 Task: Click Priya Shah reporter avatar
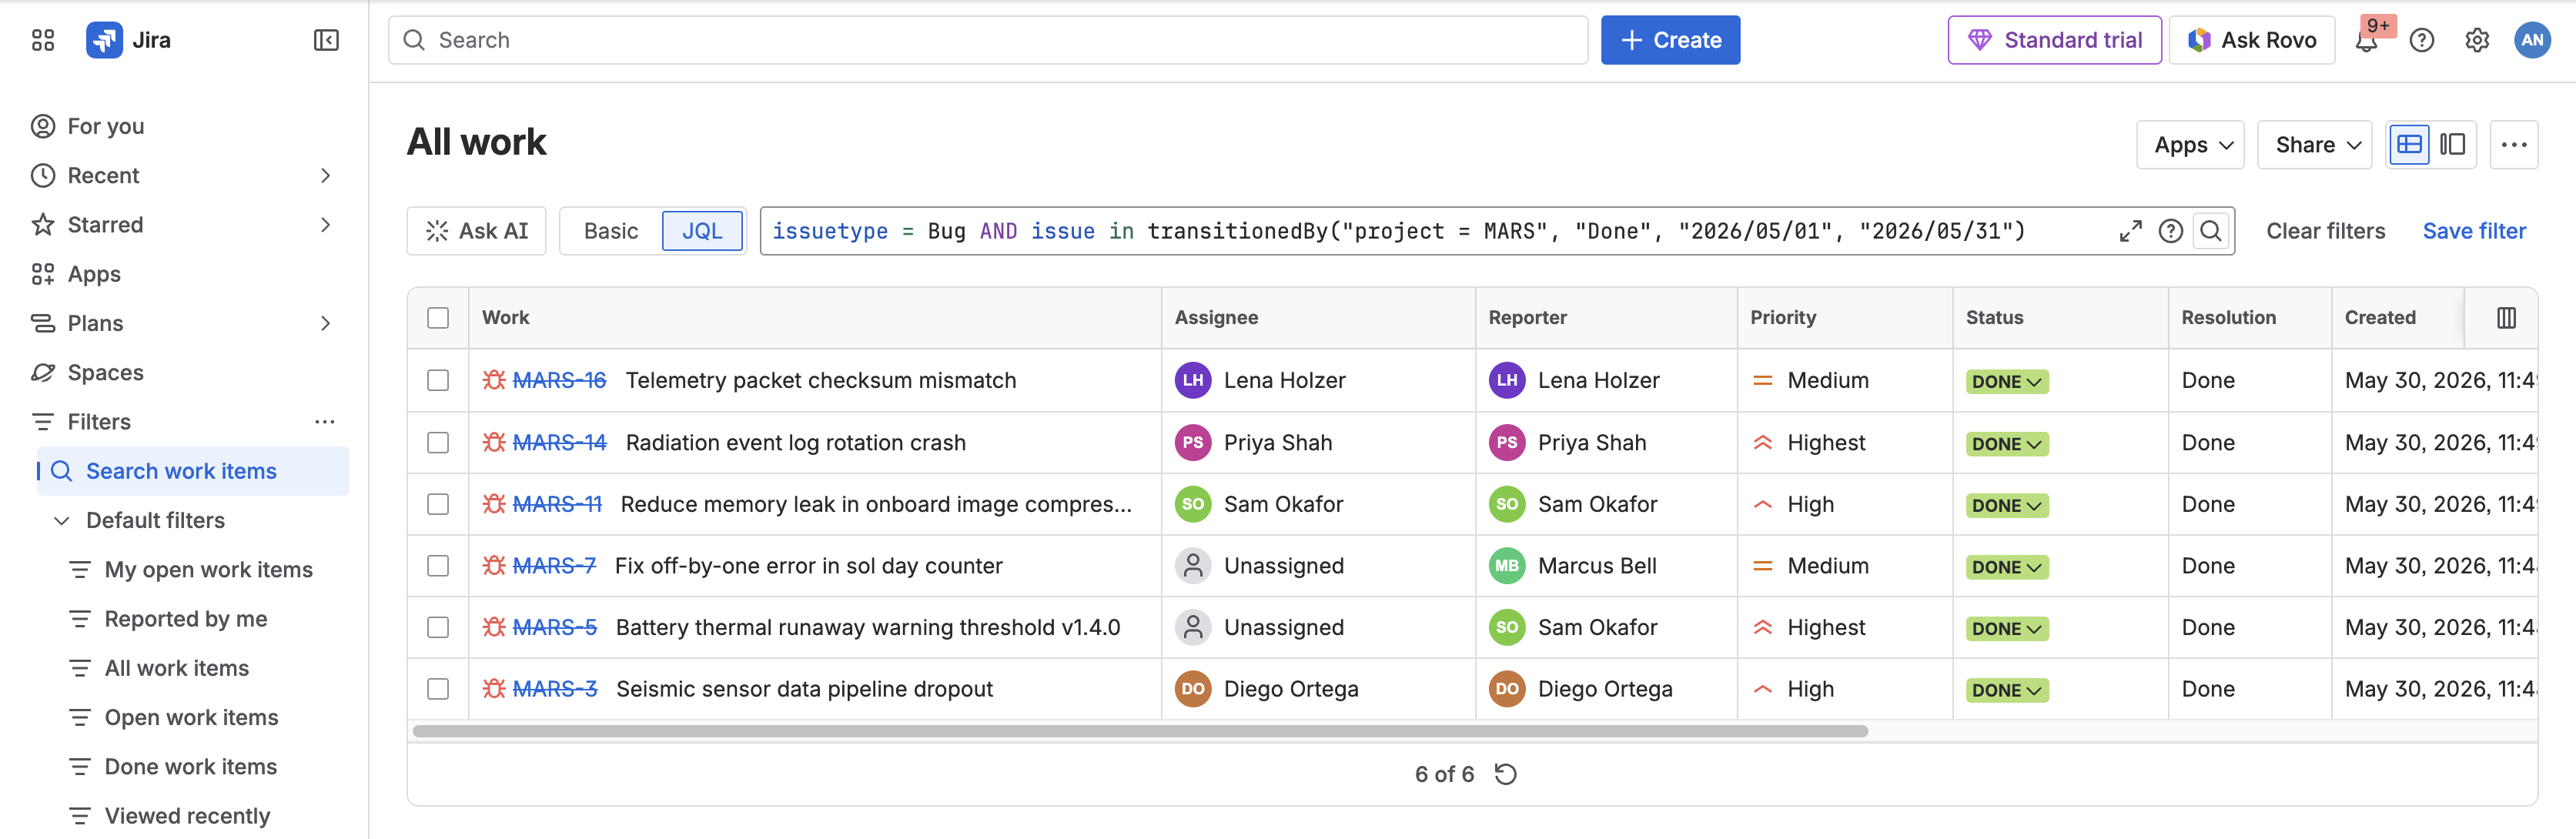1507,442
